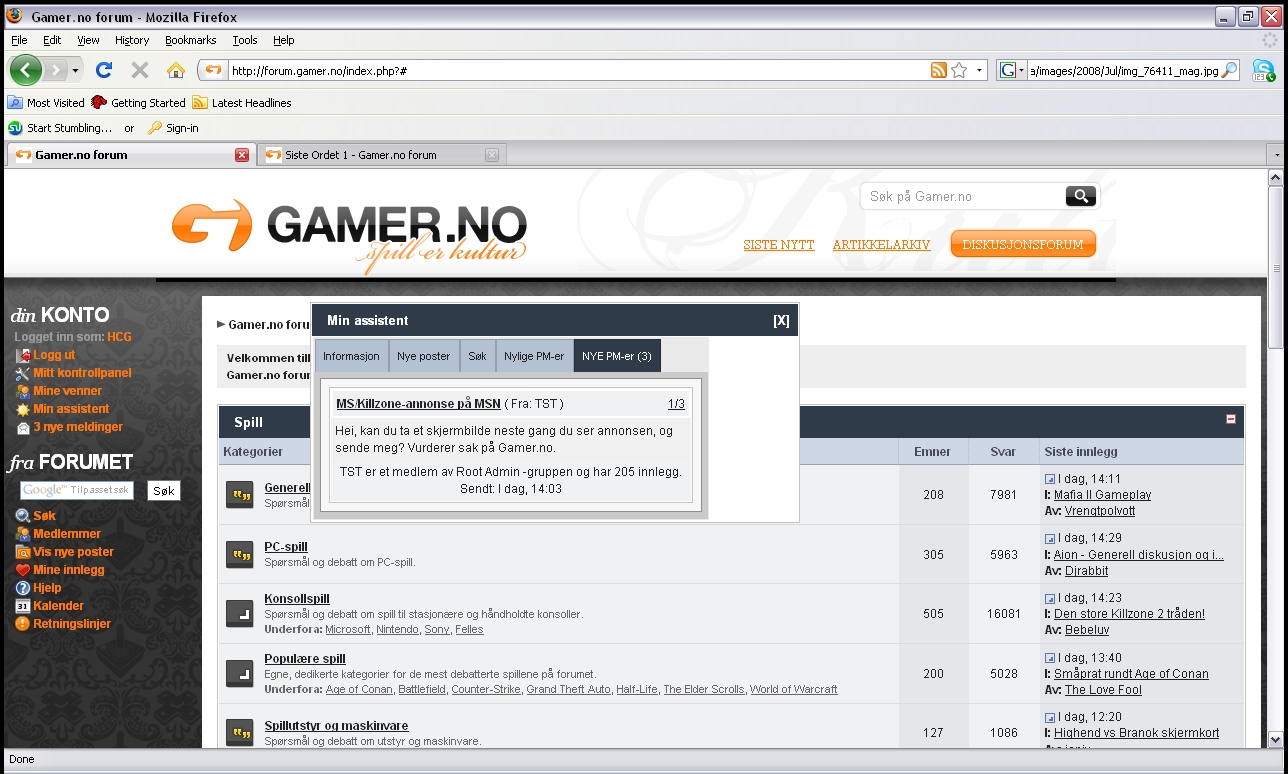The height and width of the screenshot is (774, 1288).
Task: Click the PC-spill forum category icon
Action: coord(239,555)
